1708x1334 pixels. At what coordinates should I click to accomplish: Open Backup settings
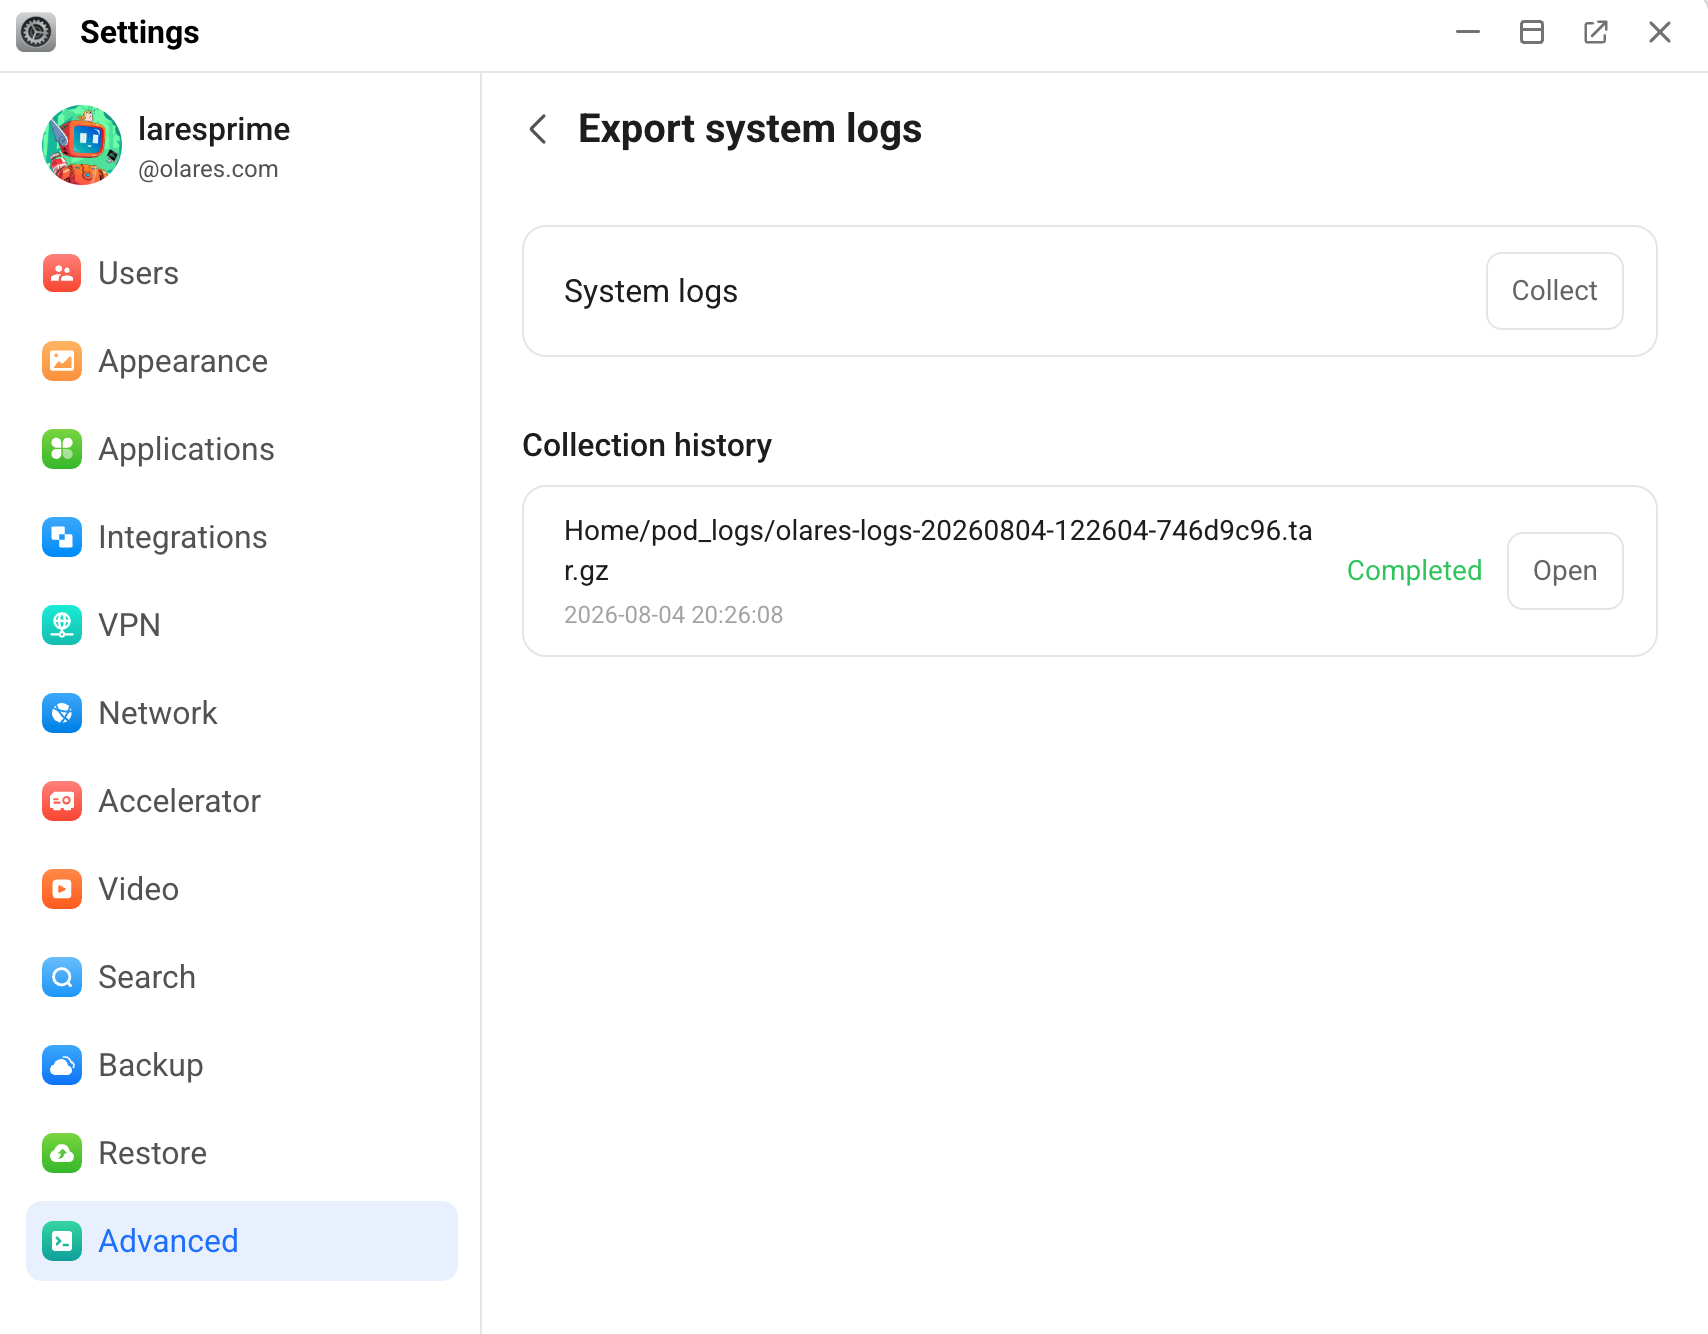pyautogui.click(x=242, y=1065)
